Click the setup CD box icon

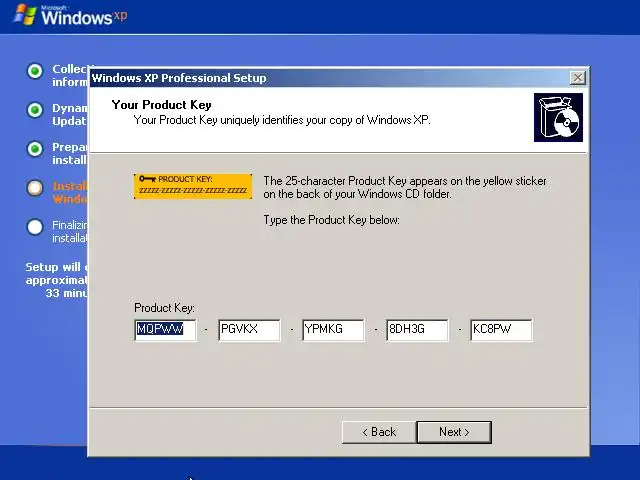coord(558,118)
